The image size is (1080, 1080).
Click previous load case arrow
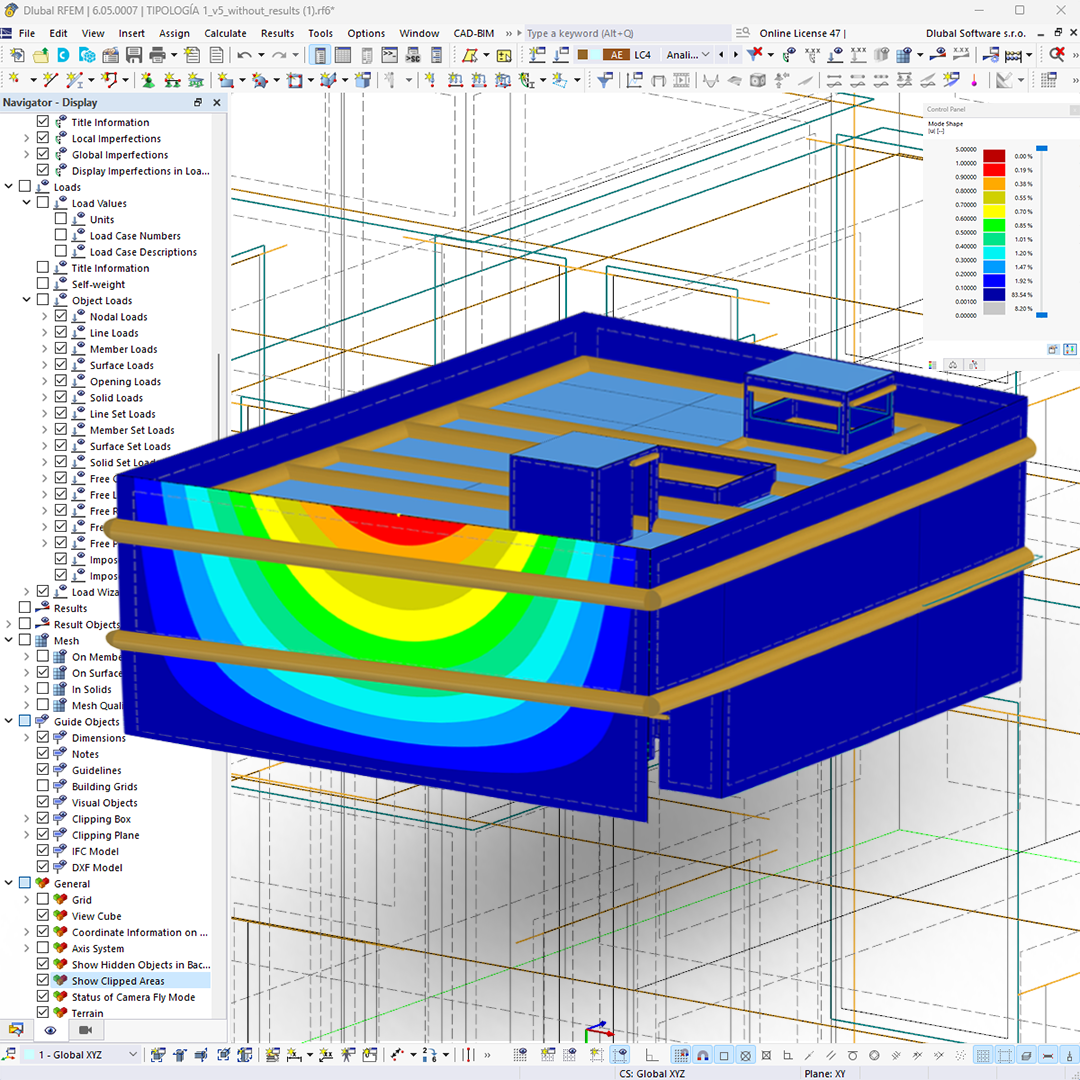pos(721,54)
